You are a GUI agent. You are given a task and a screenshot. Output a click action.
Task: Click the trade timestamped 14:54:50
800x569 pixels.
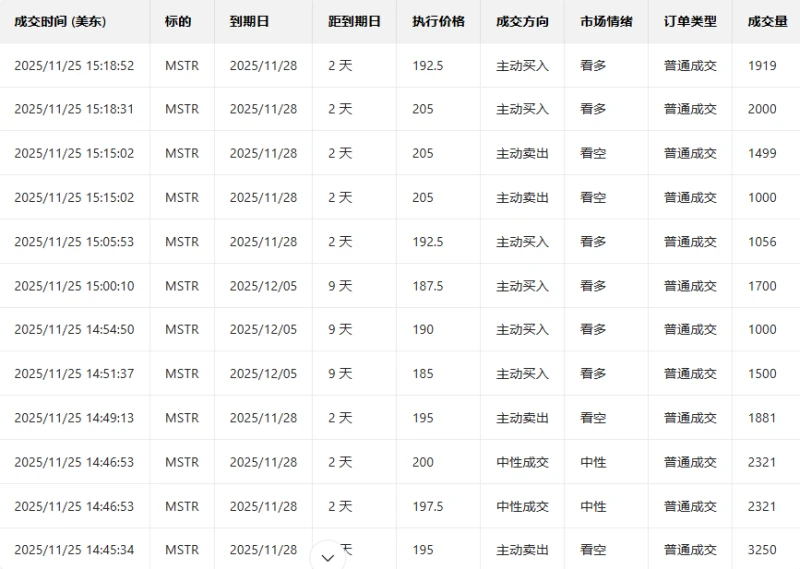click(74, 330)
